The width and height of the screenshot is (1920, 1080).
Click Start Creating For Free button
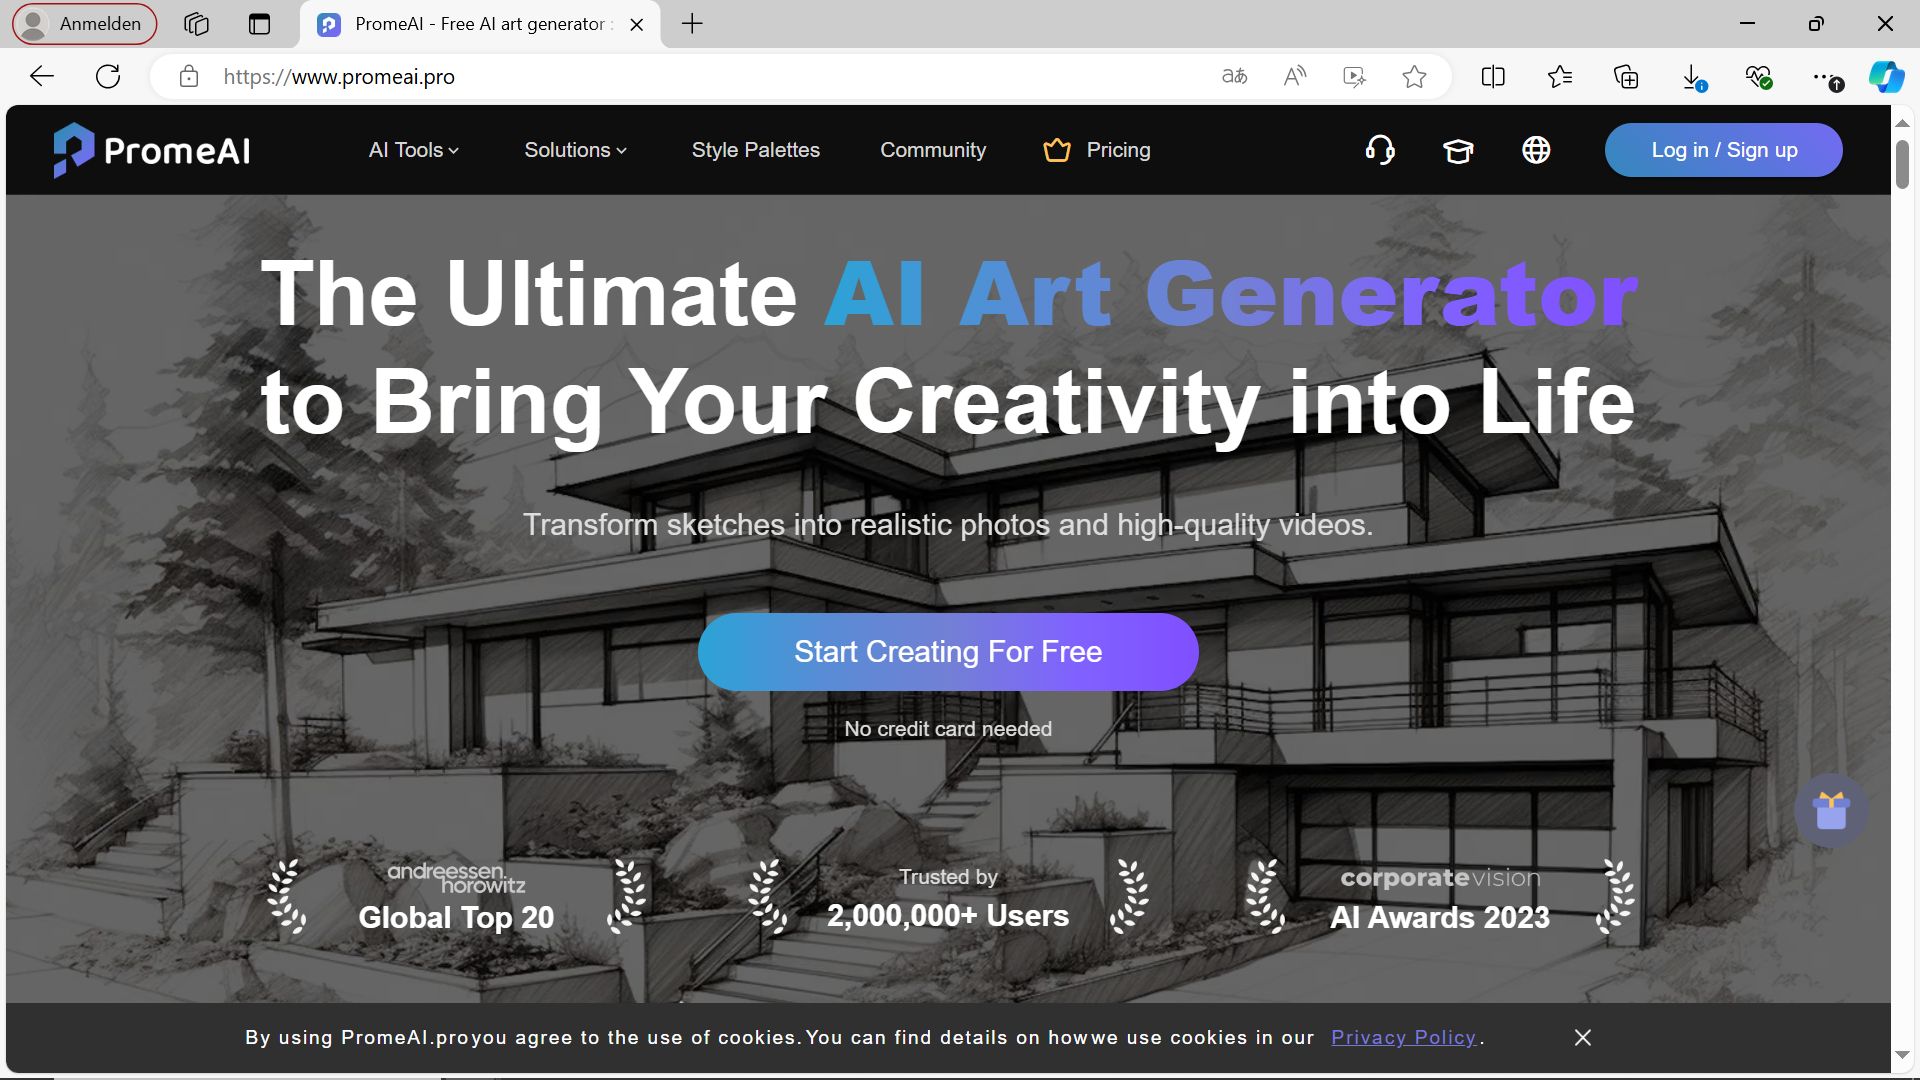(948, 651)
